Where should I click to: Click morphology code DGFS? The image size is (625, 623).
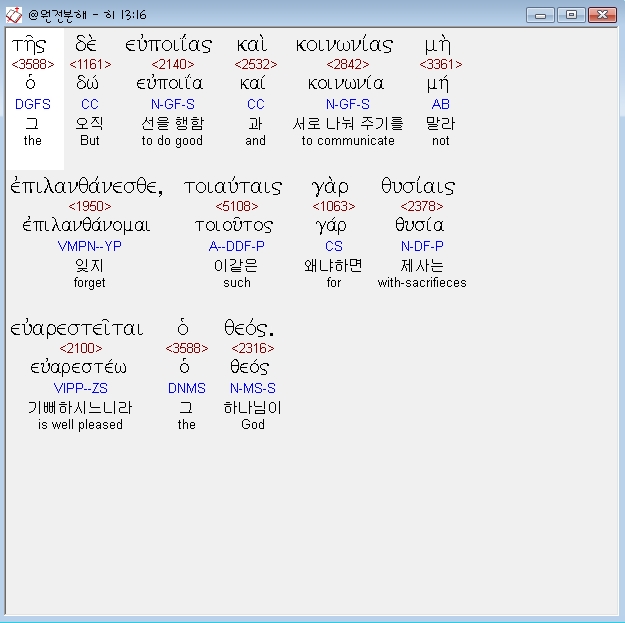pos(33,104)
